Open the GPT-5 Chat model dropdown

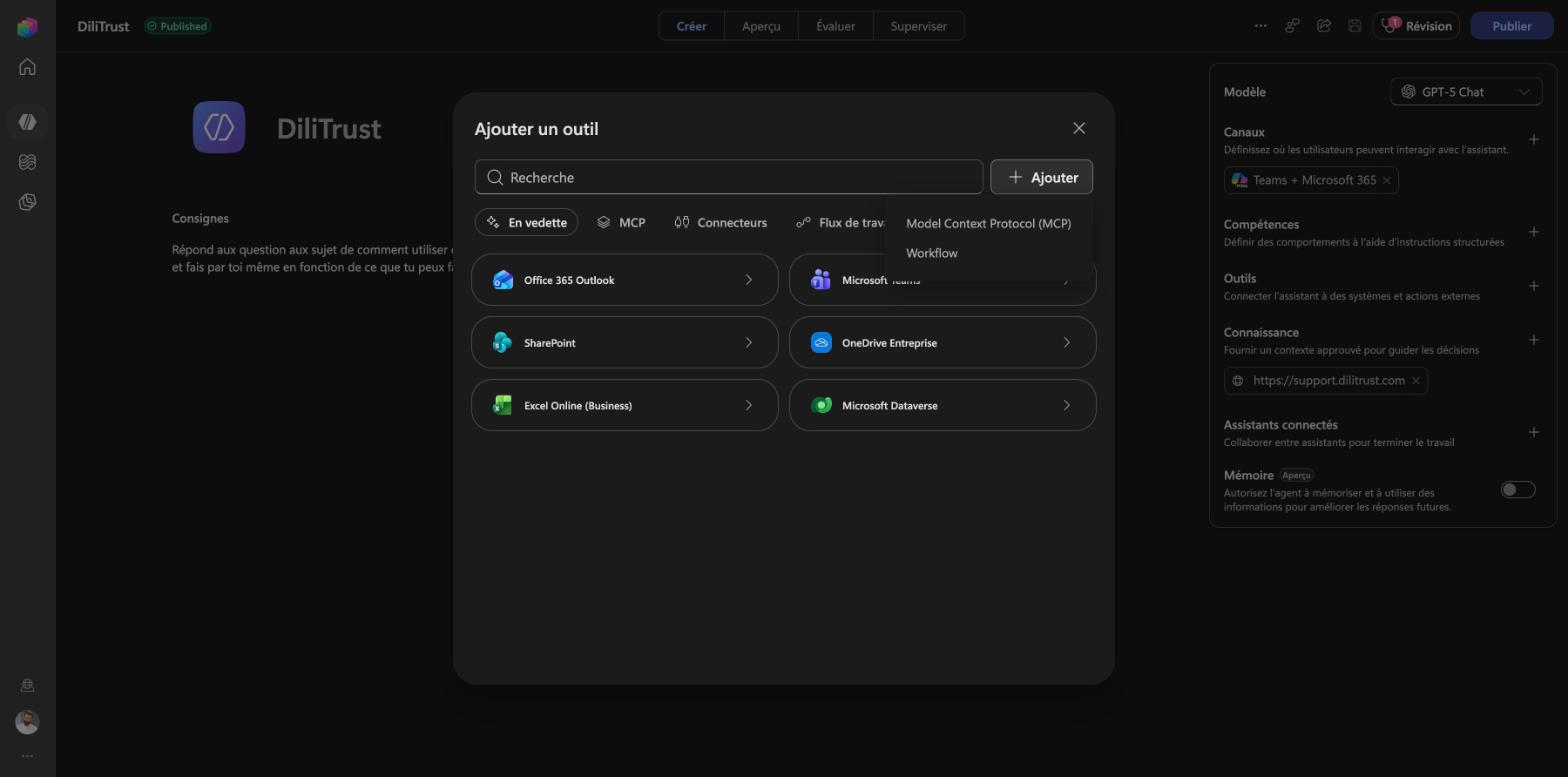(1466, 92)
